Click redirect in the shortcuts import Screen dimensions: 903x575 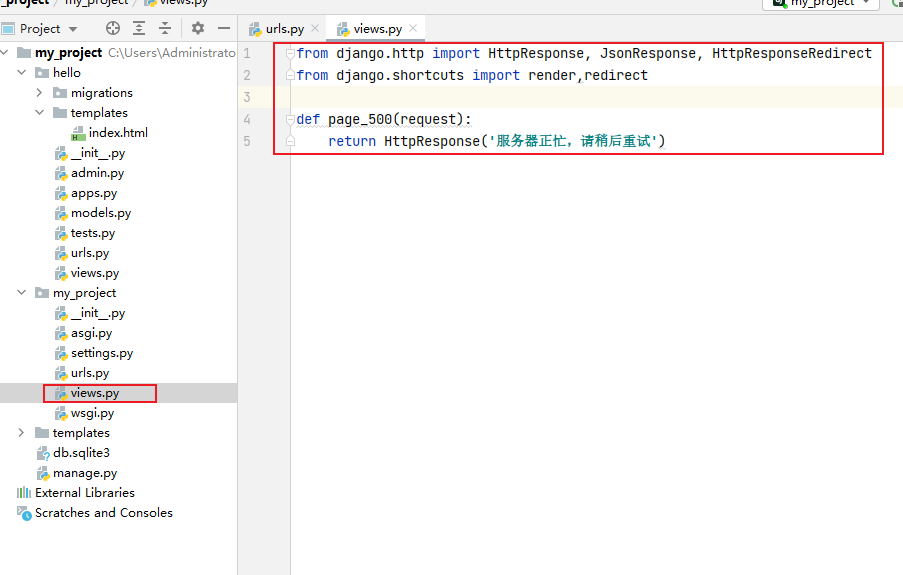(616, 75)
